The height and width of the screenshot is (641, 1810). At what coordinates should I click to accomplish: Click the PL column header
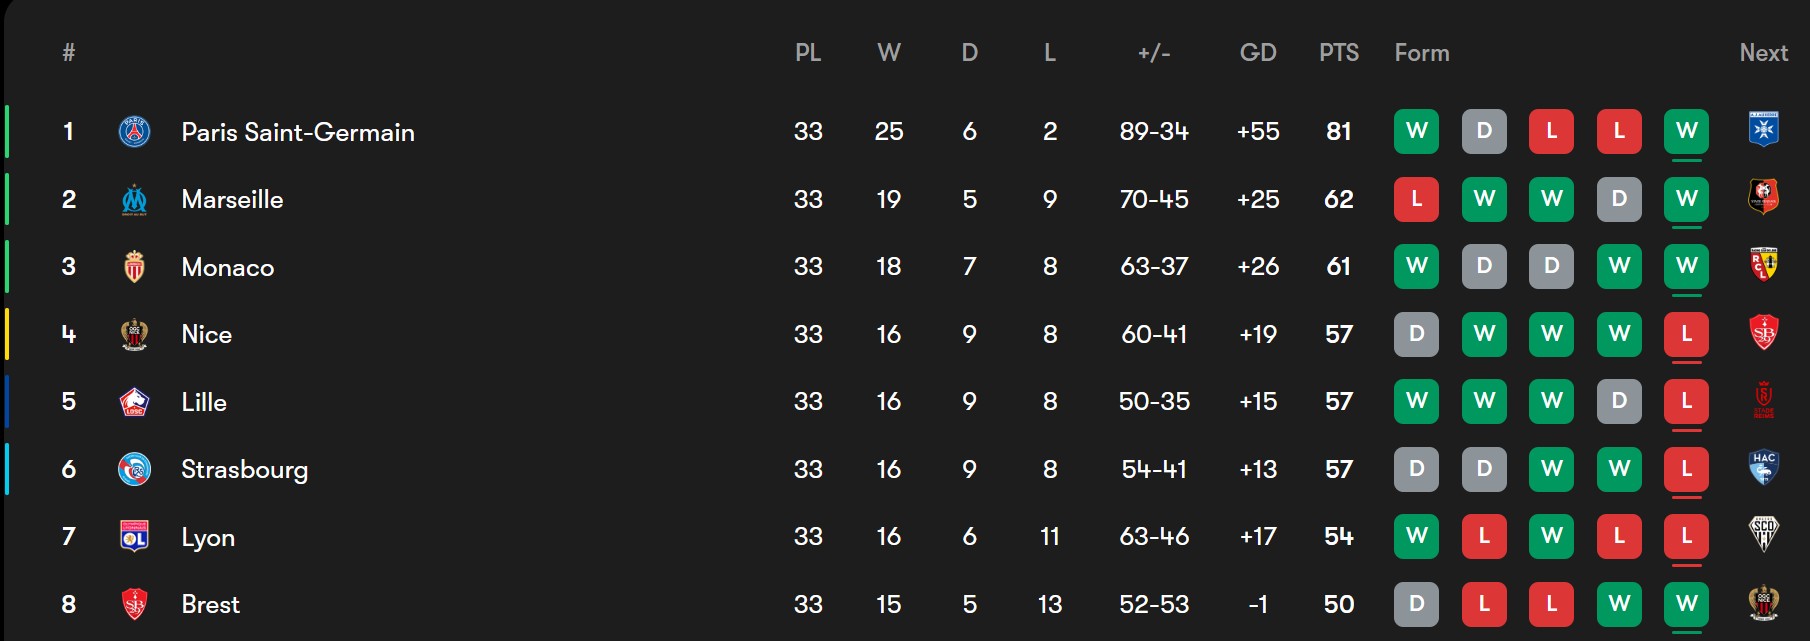pyautogui.click(x=808, y=53)
